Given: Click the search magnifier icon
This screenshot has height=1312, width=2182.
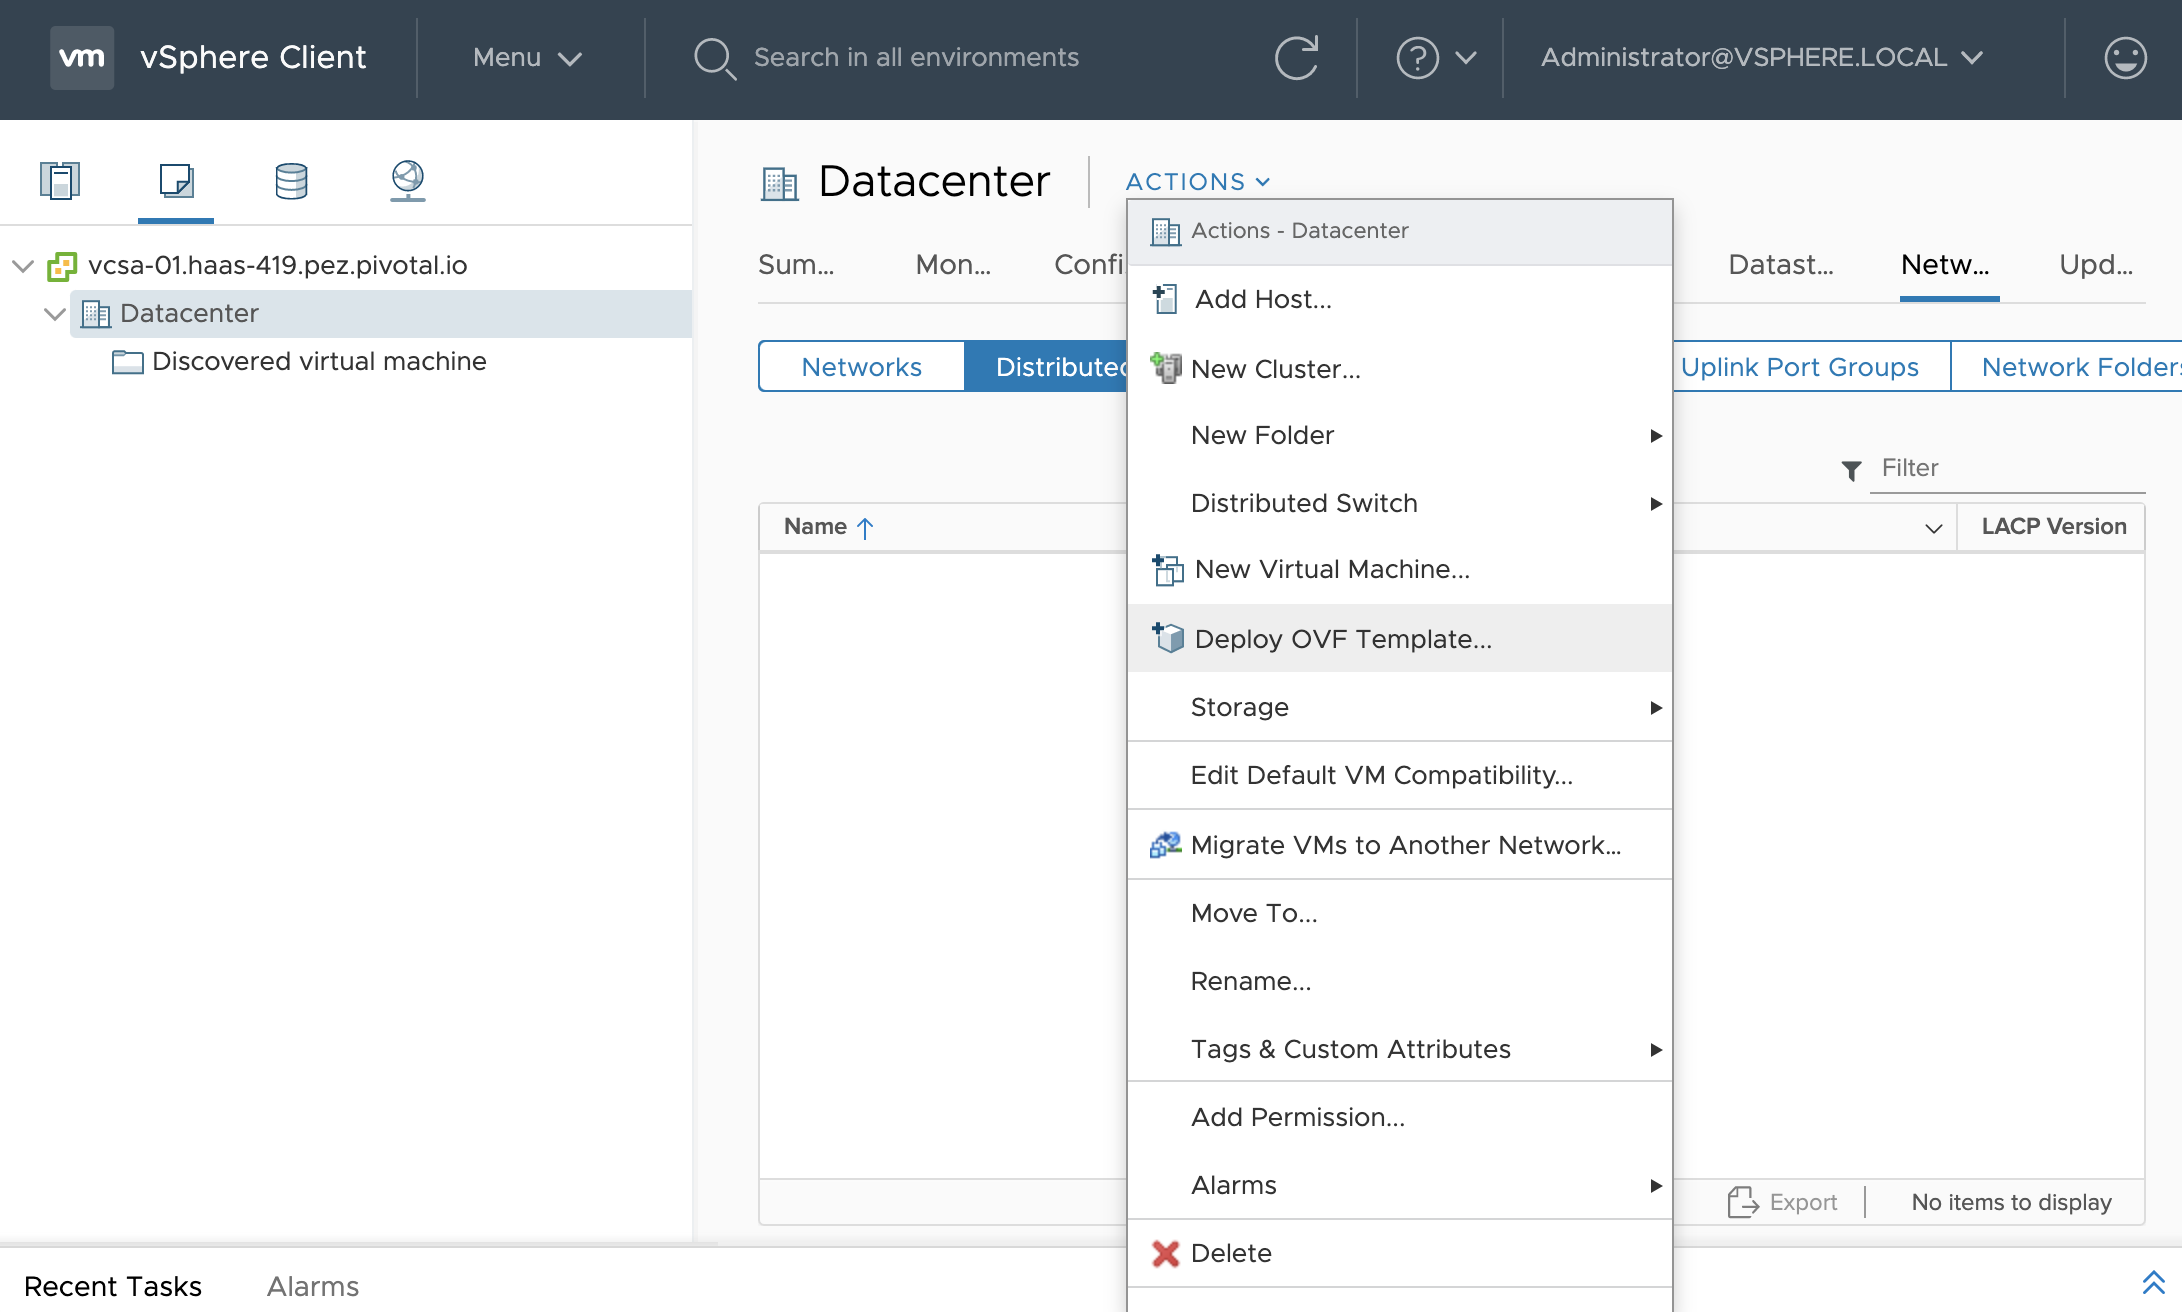Looking at the screenshot, I should pyautogui.click(x=714, y=58).
